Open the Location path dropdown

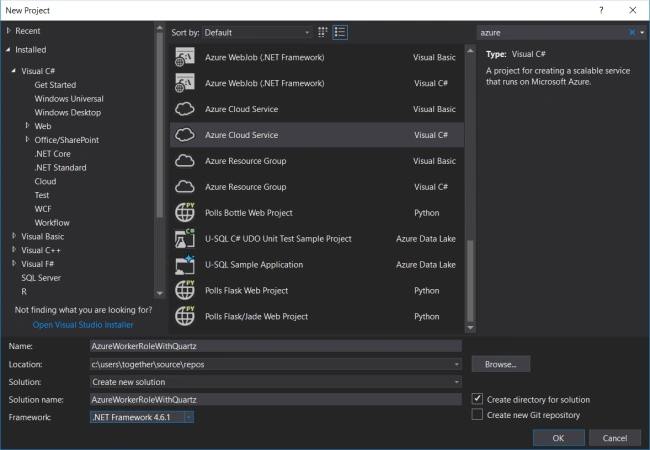[x=456, y=365]
